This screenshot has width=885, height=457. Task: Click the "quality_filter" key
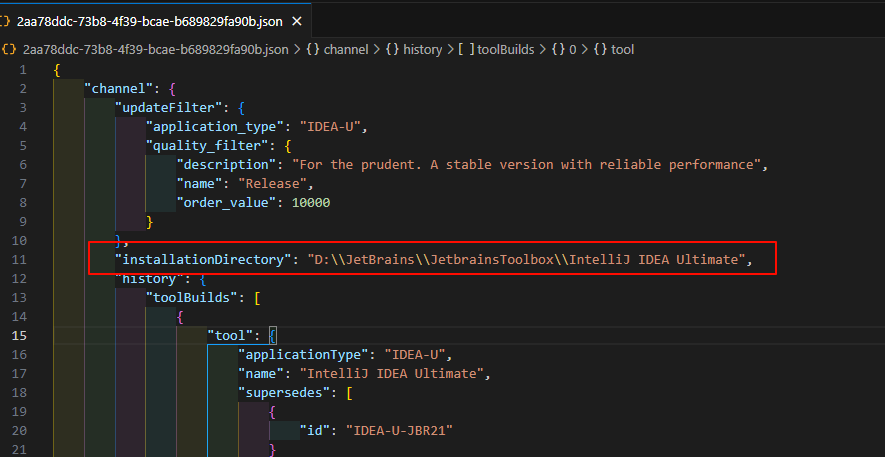(x=207, y=146)
